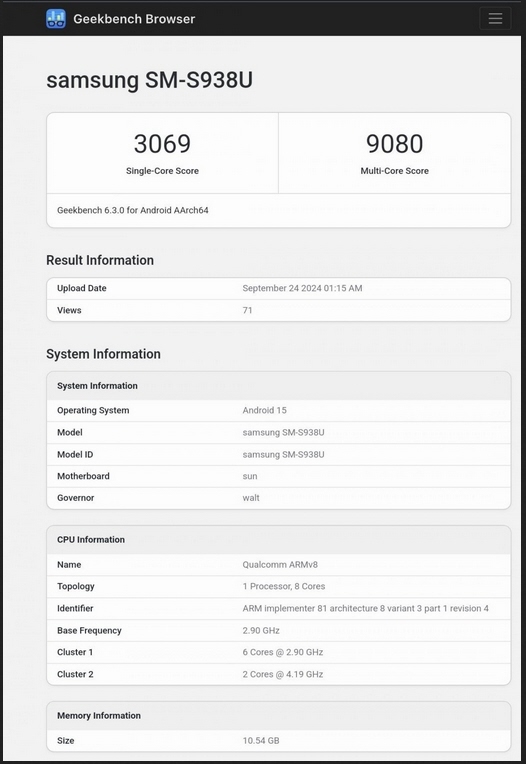Open the hamburger navigation menu
The height and width of the screenshot is (764, 526).
tap(495, 19)
